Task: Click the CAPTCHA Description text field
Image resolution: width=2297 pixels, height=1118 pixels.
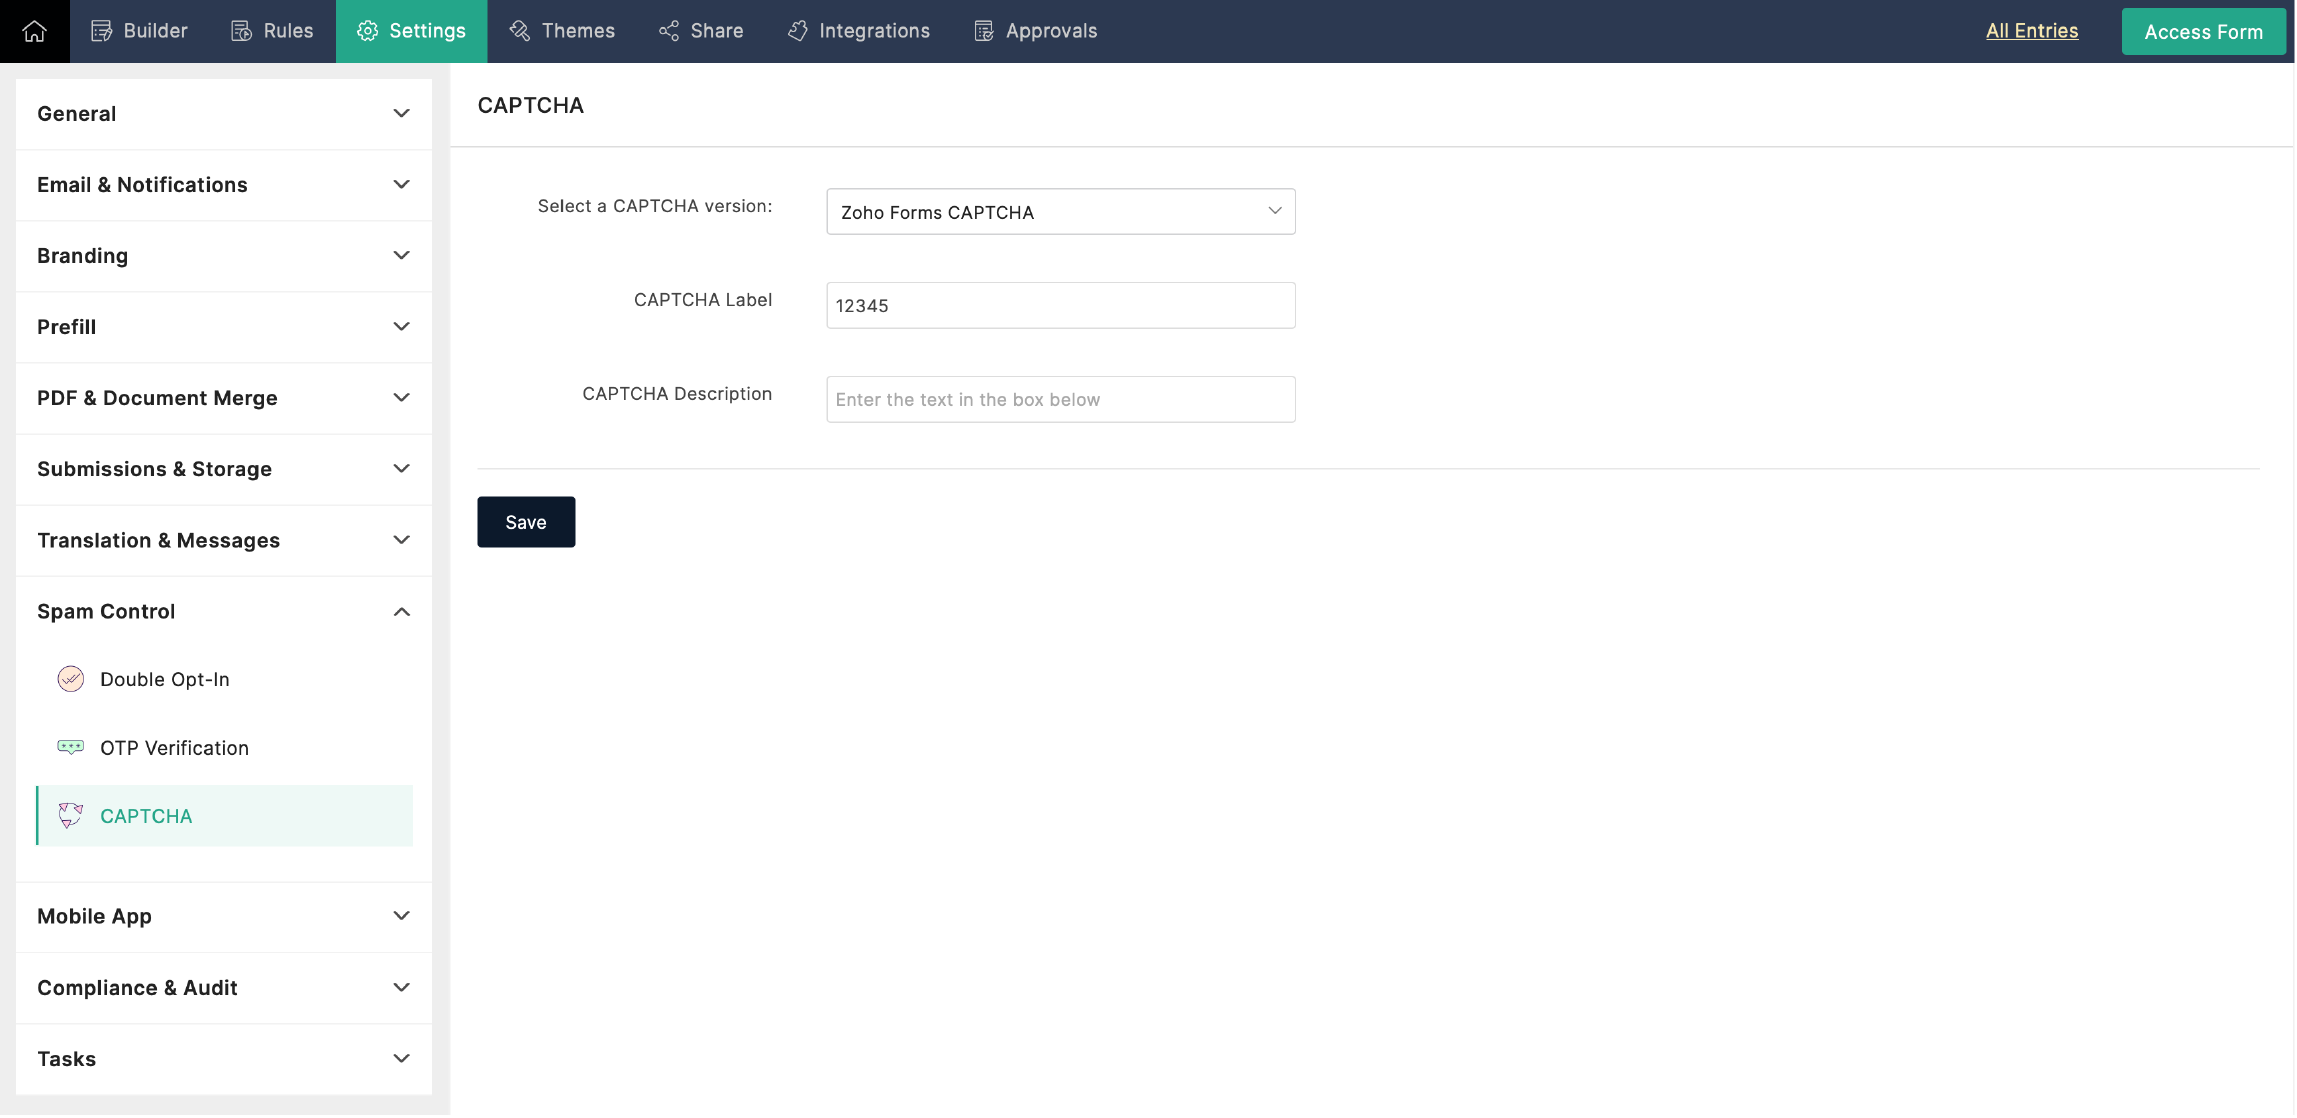Action: (x=1060, y=399)
